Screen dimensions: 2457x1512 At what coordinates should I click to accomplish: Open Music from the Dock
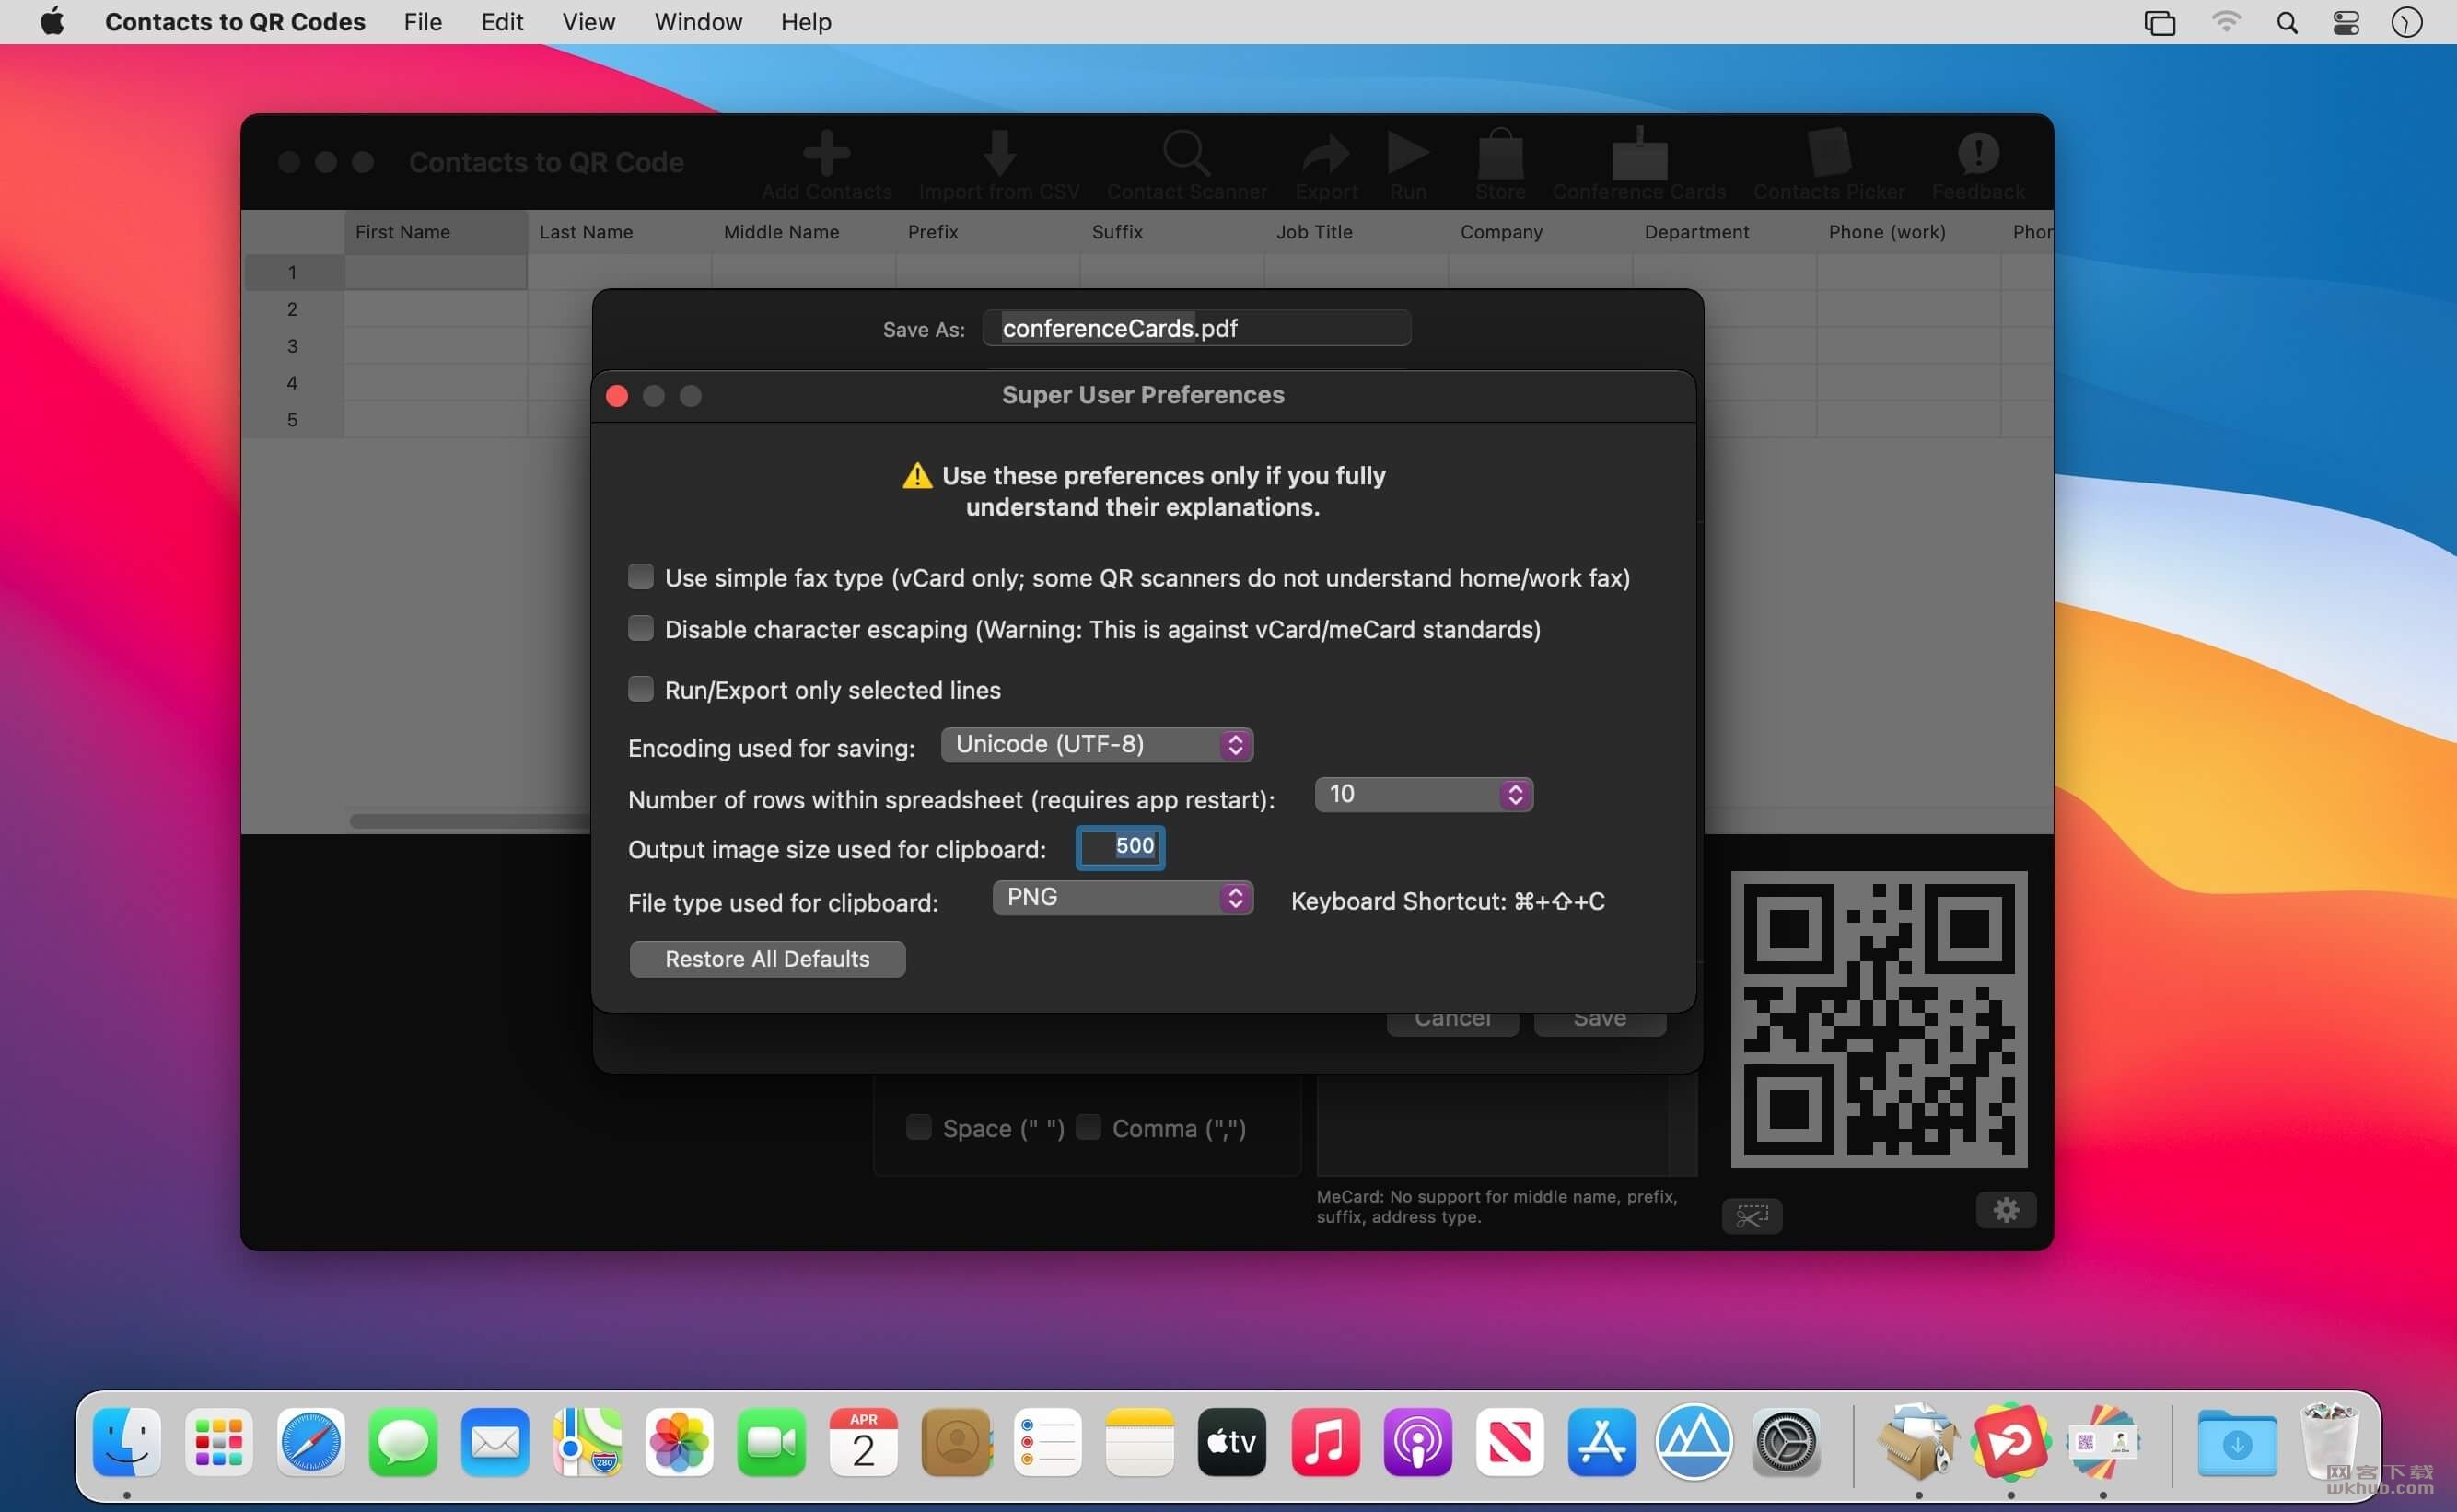click(x=1325, y=1442)
